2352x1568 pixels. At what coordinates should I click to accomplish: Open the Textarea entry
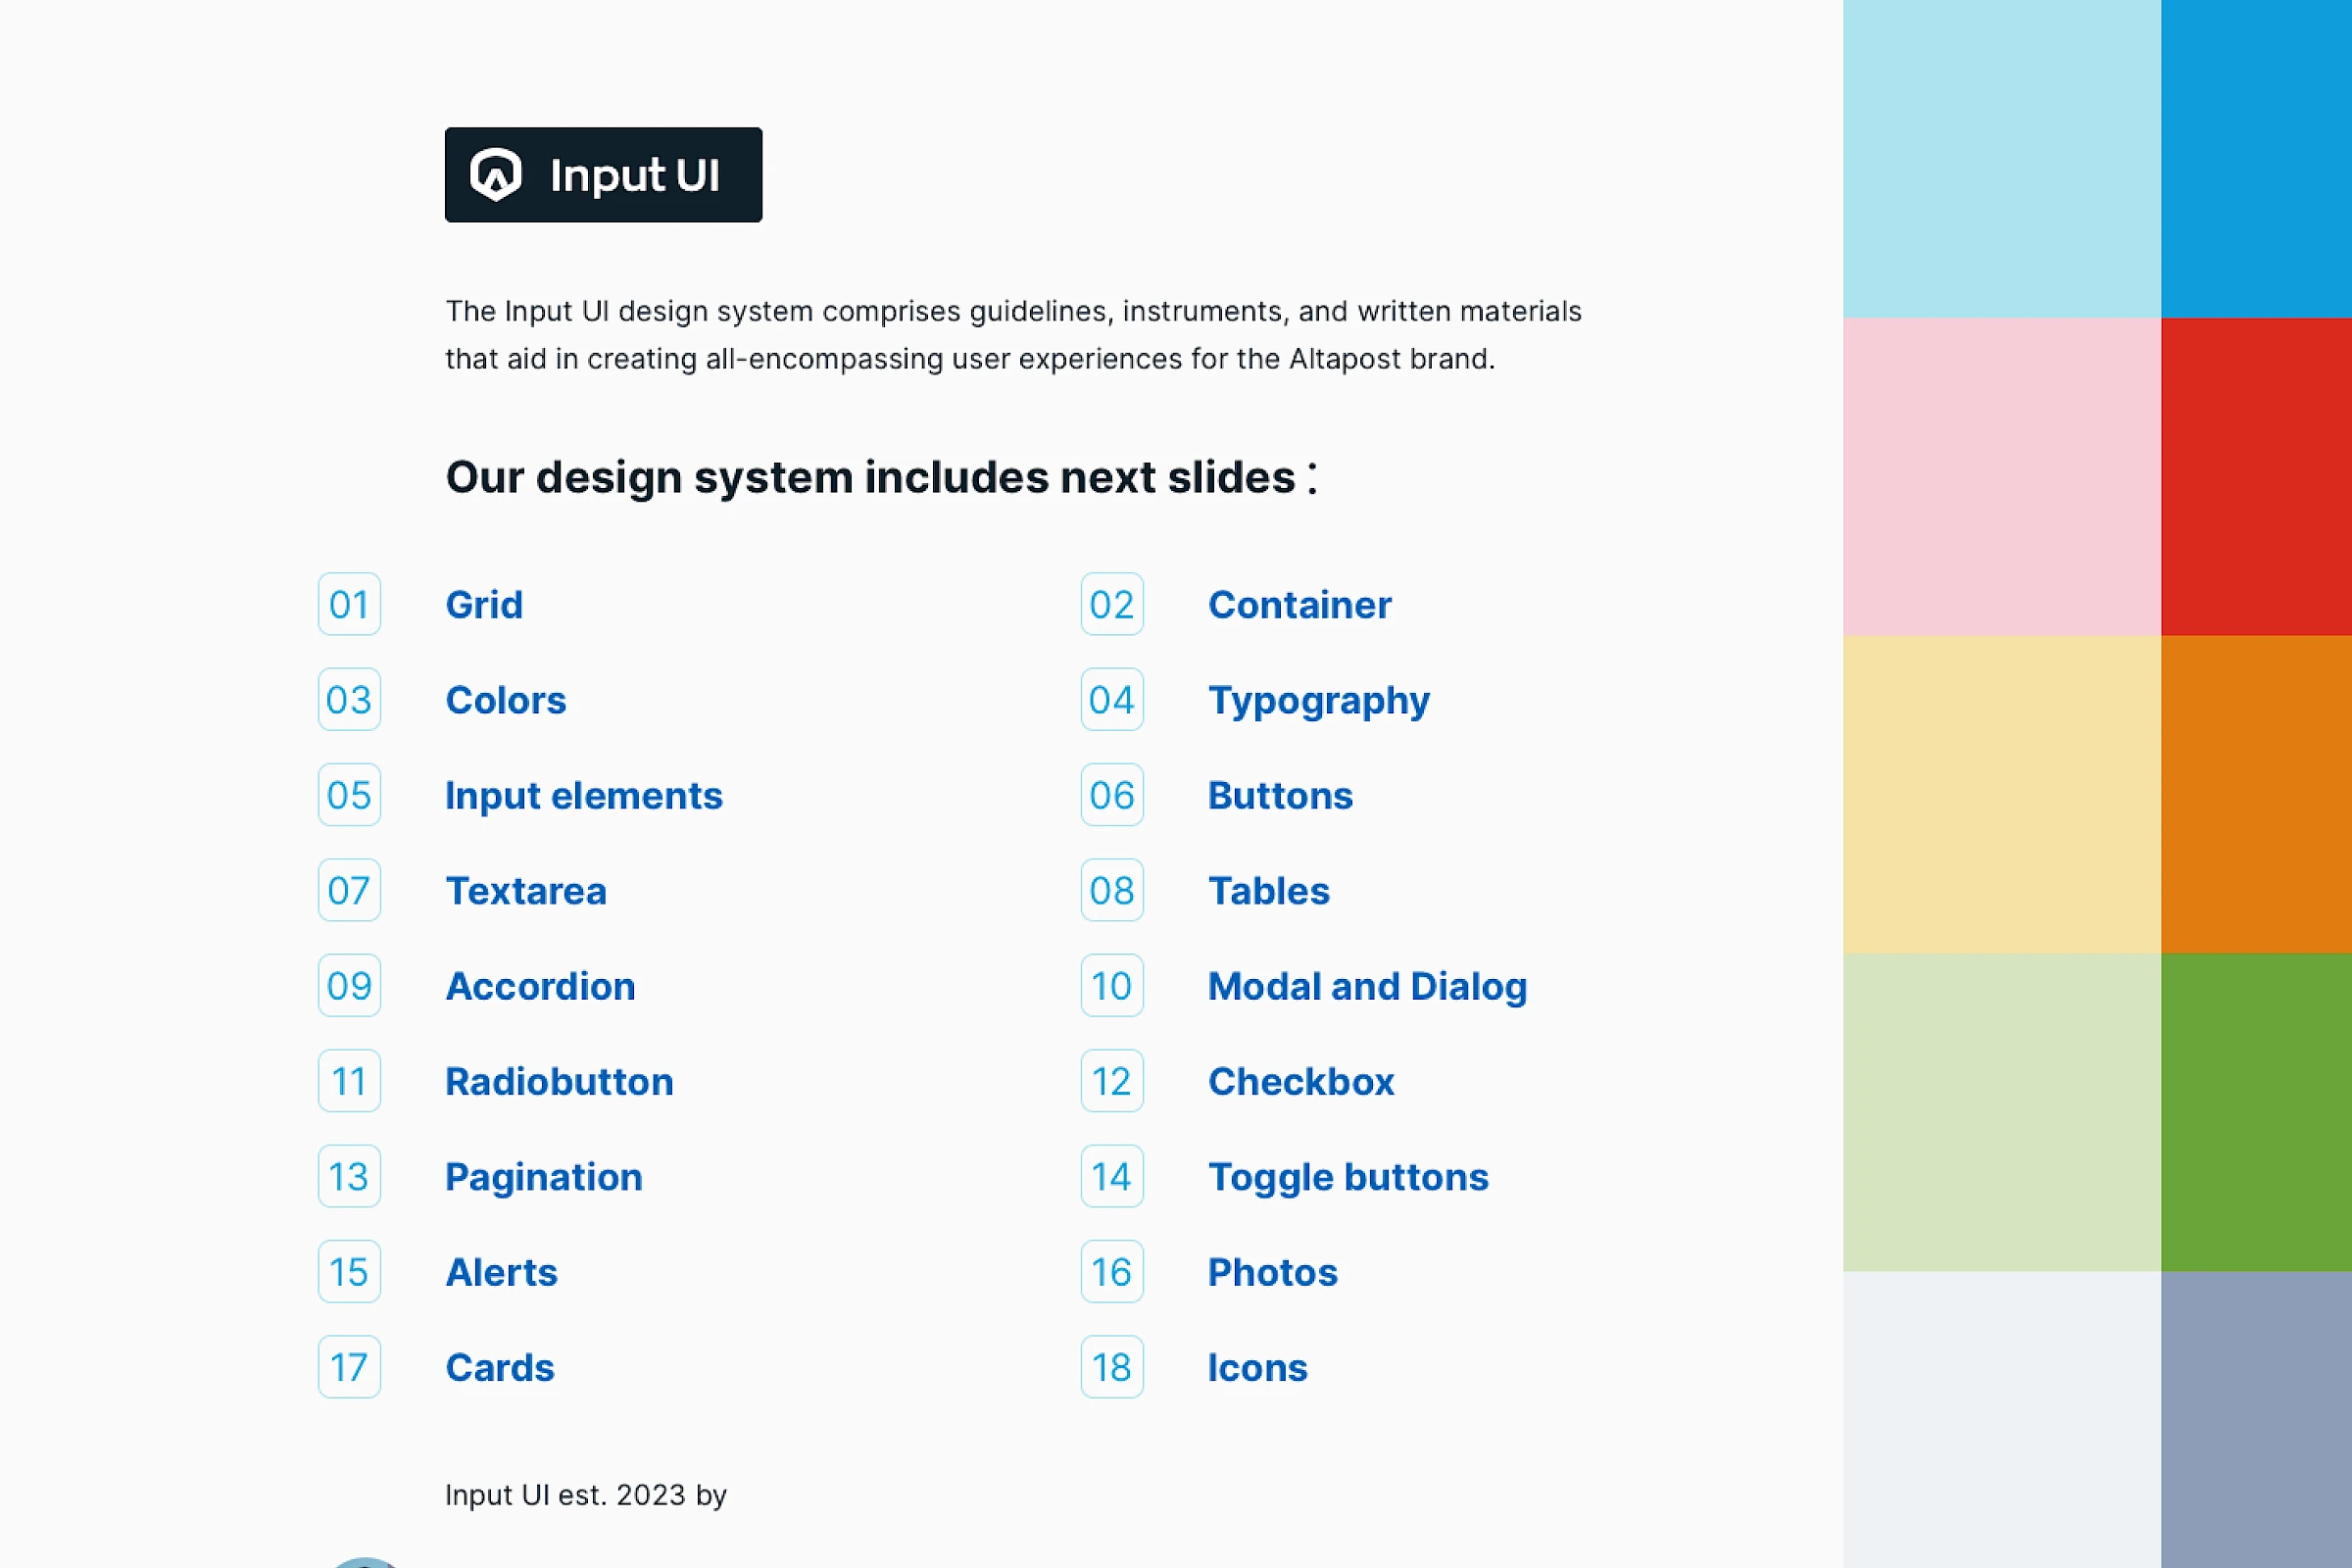tap(526, 890)
